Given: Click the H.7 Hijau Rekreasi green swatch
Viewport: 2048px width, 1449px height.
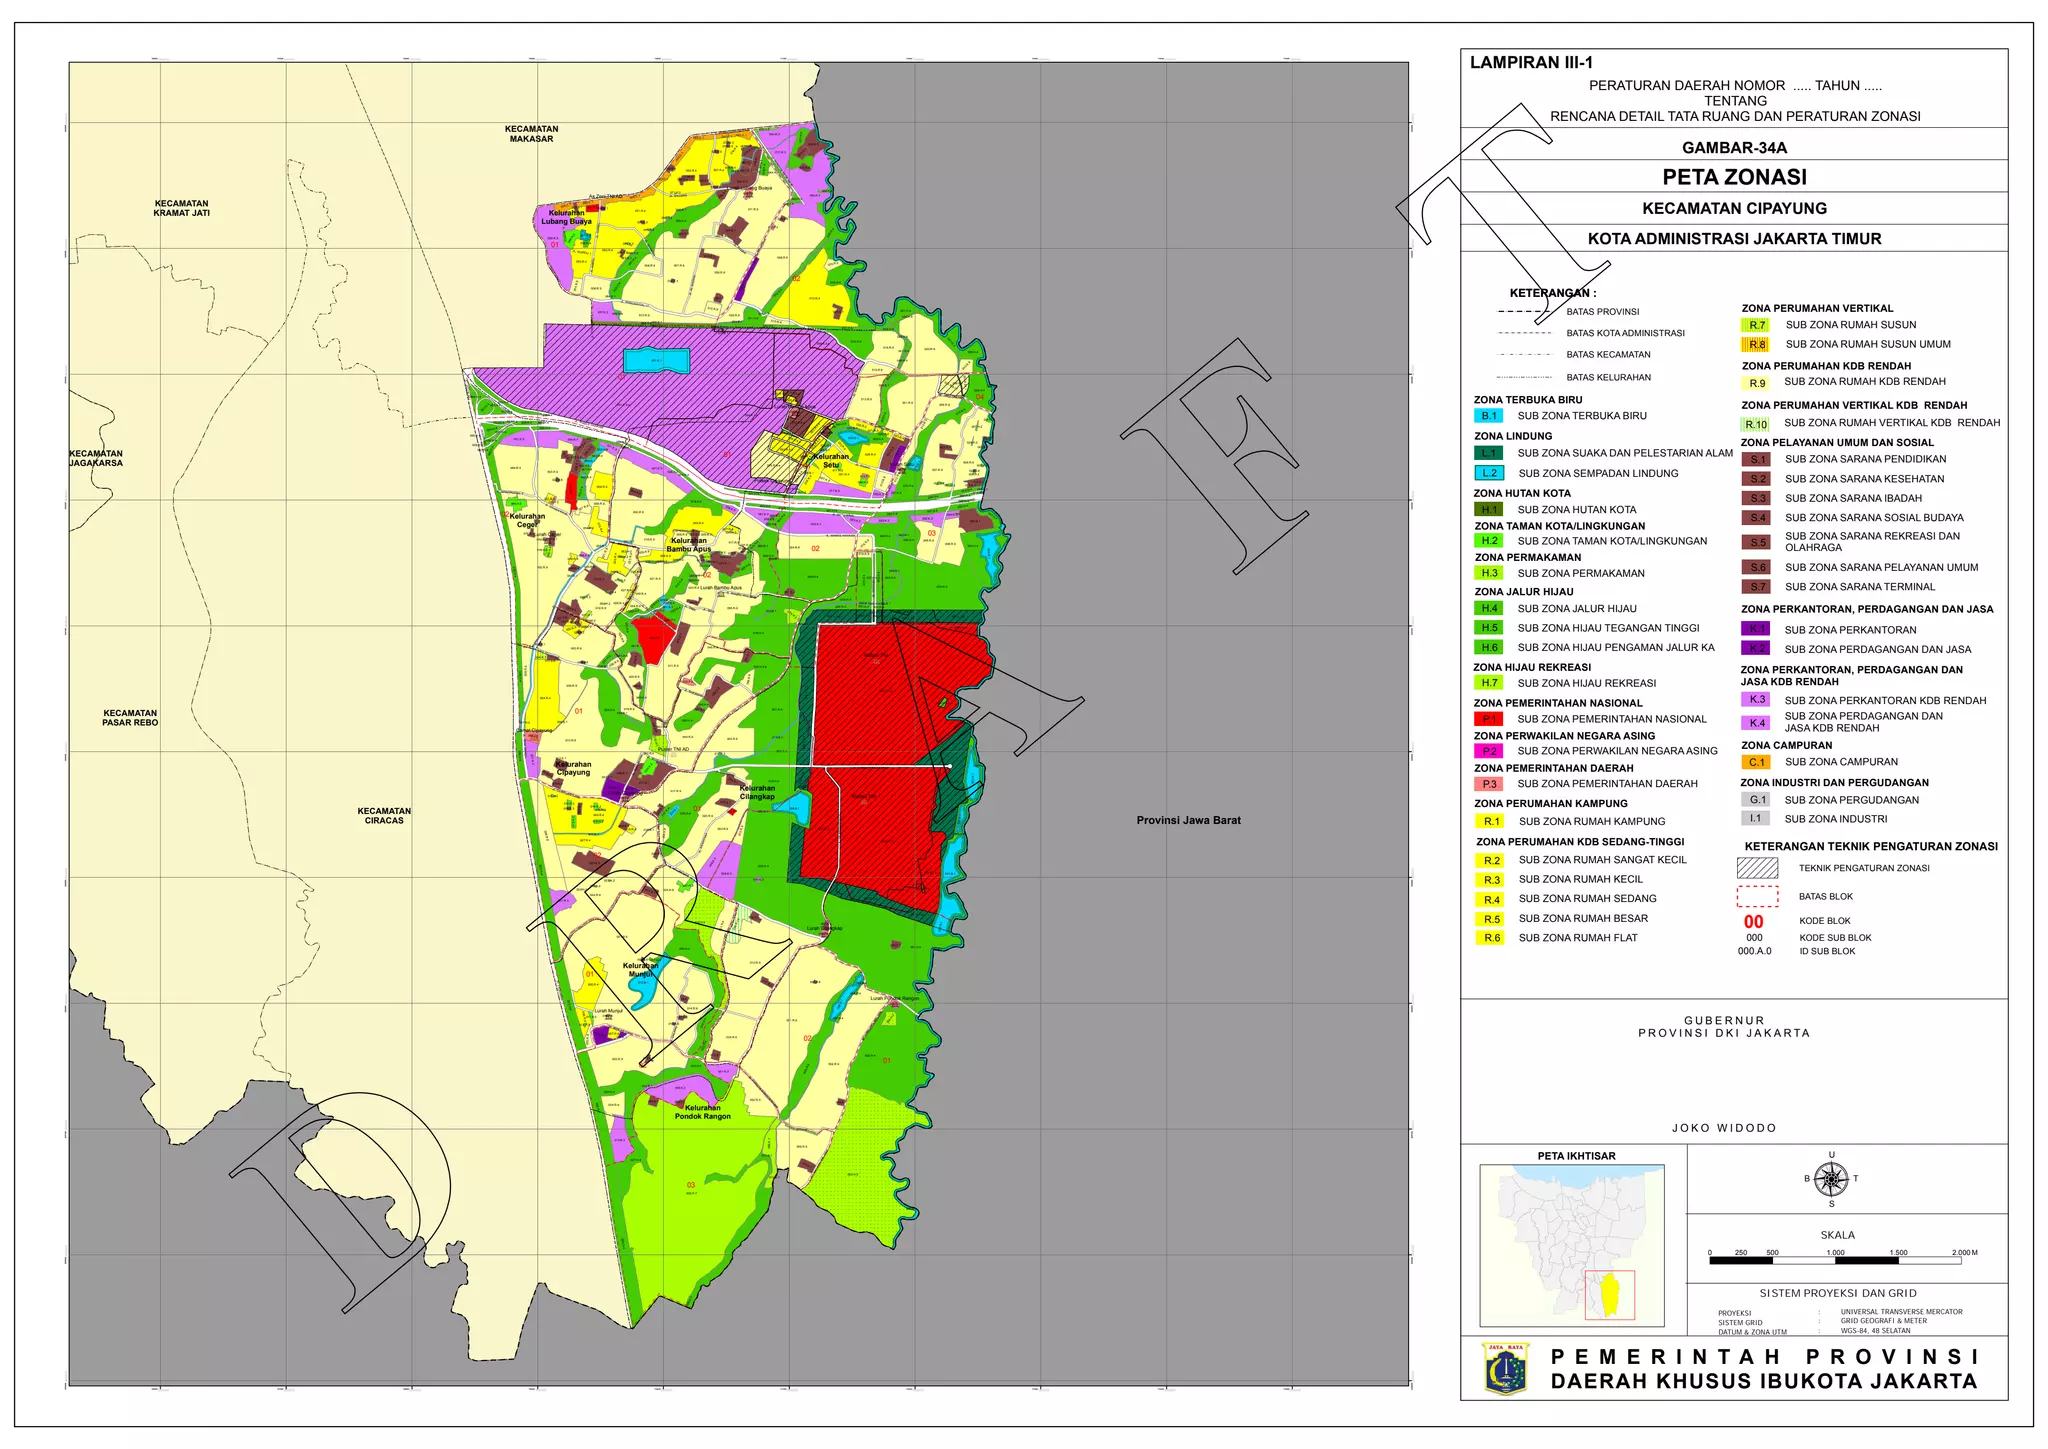Looking at the screenshot, I should tap(1489, 683).
